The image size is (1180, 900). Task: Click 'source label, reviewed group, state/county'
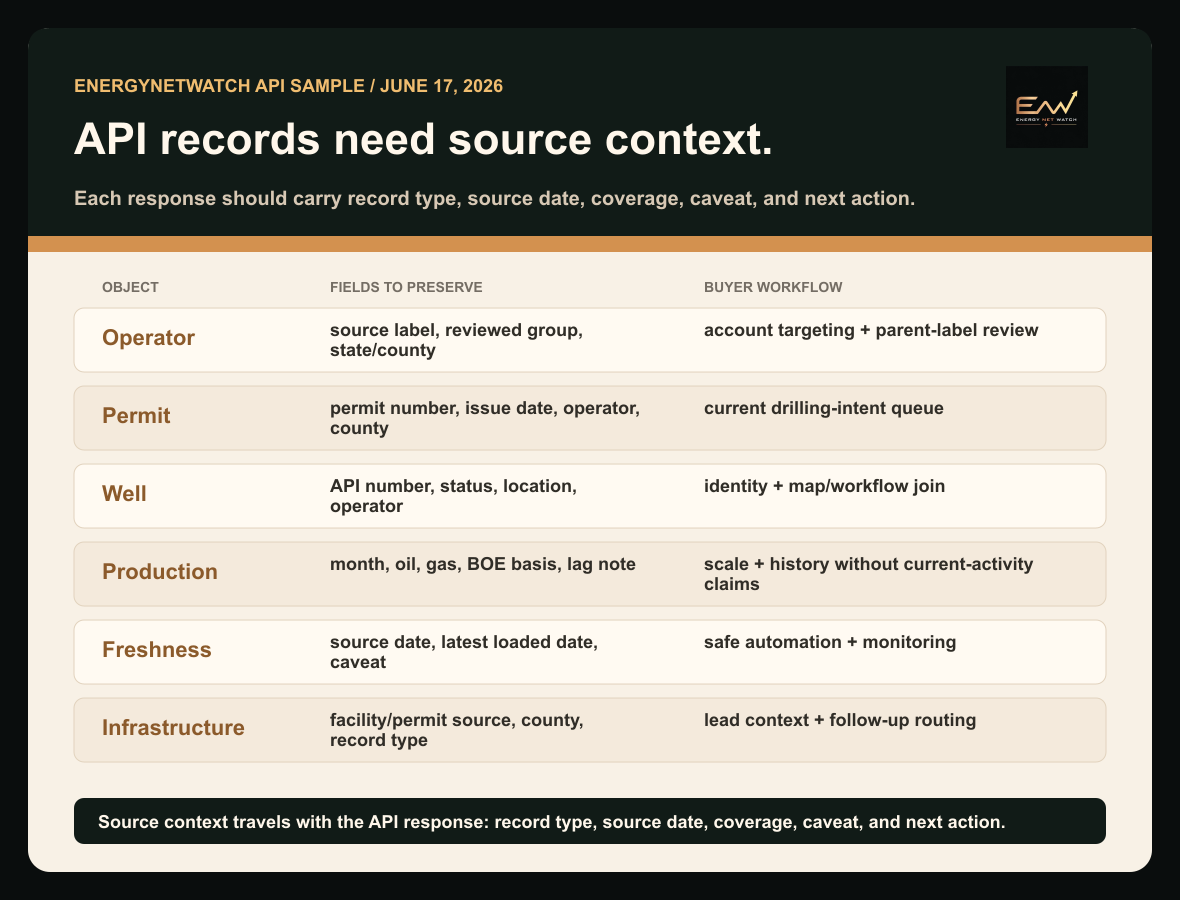(456, 340)
